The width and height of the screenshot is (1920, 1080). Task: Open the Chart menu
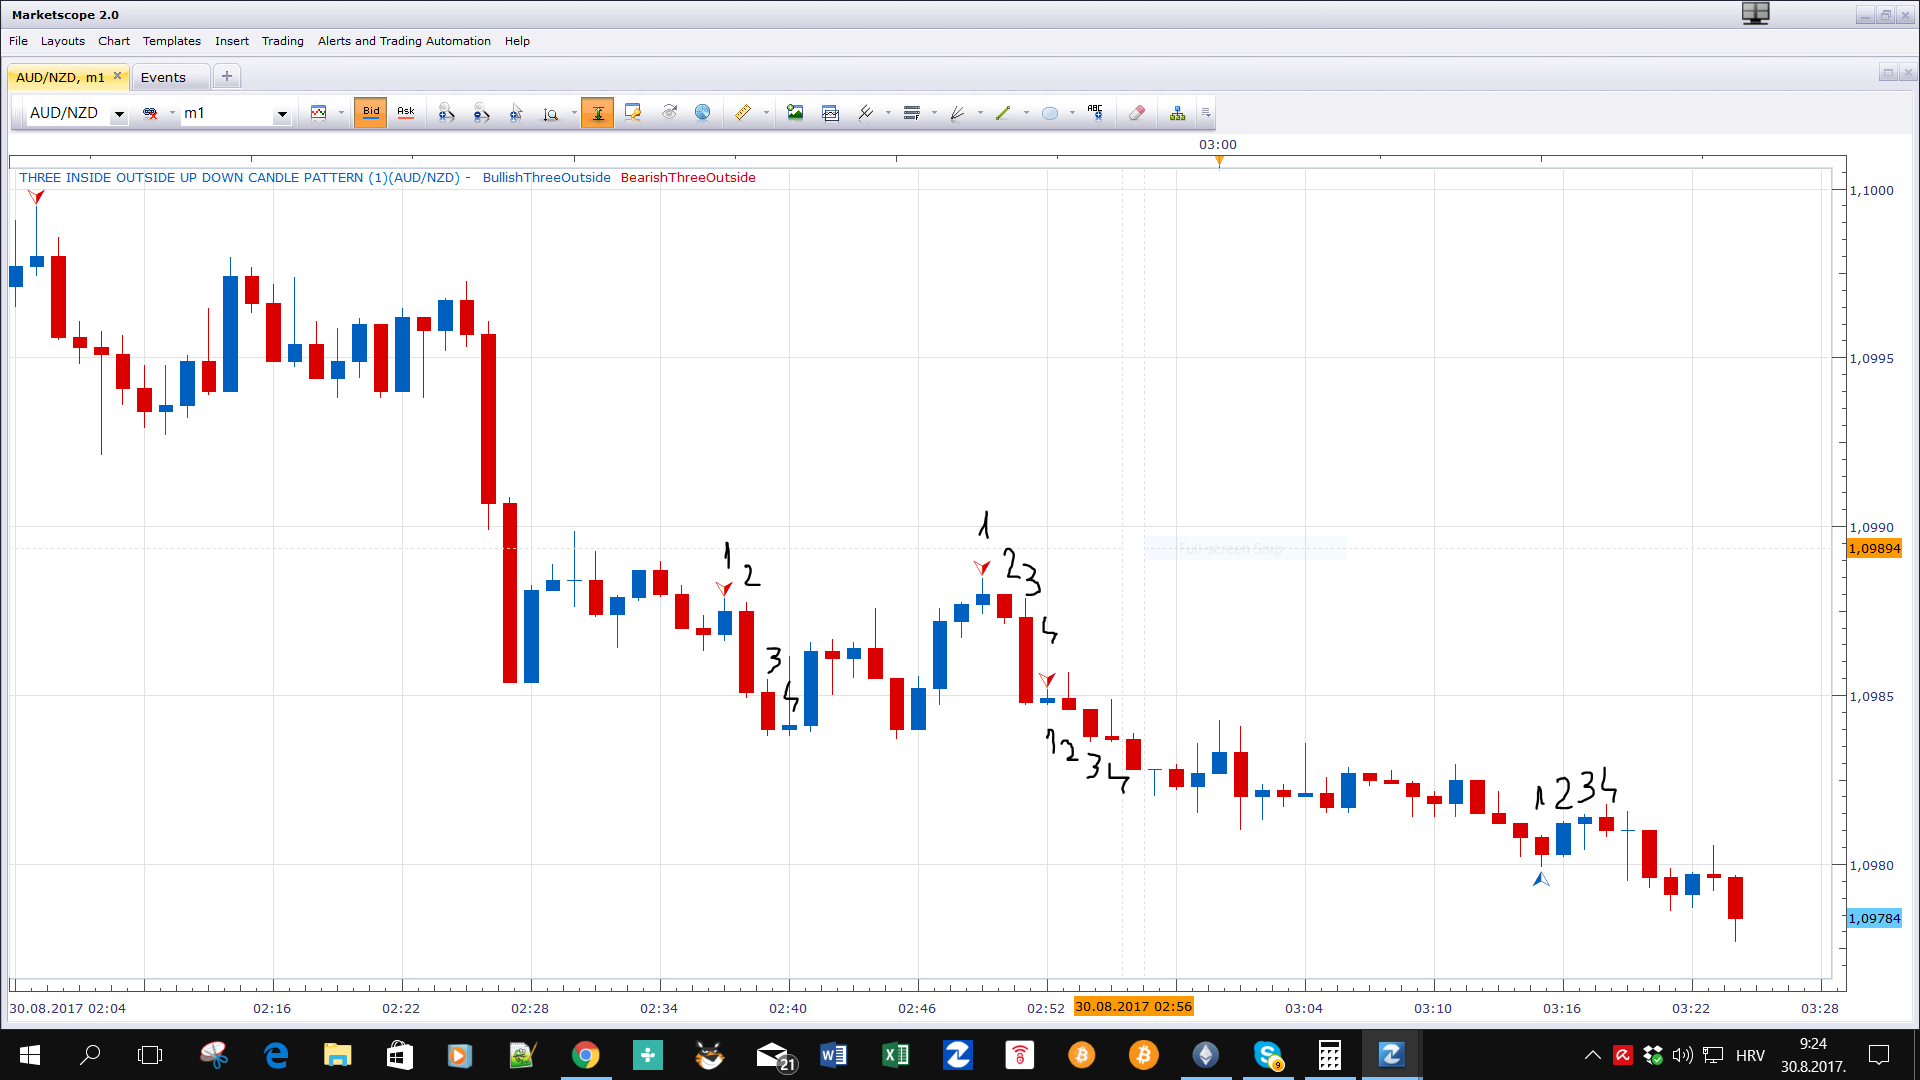pos(114,41)
